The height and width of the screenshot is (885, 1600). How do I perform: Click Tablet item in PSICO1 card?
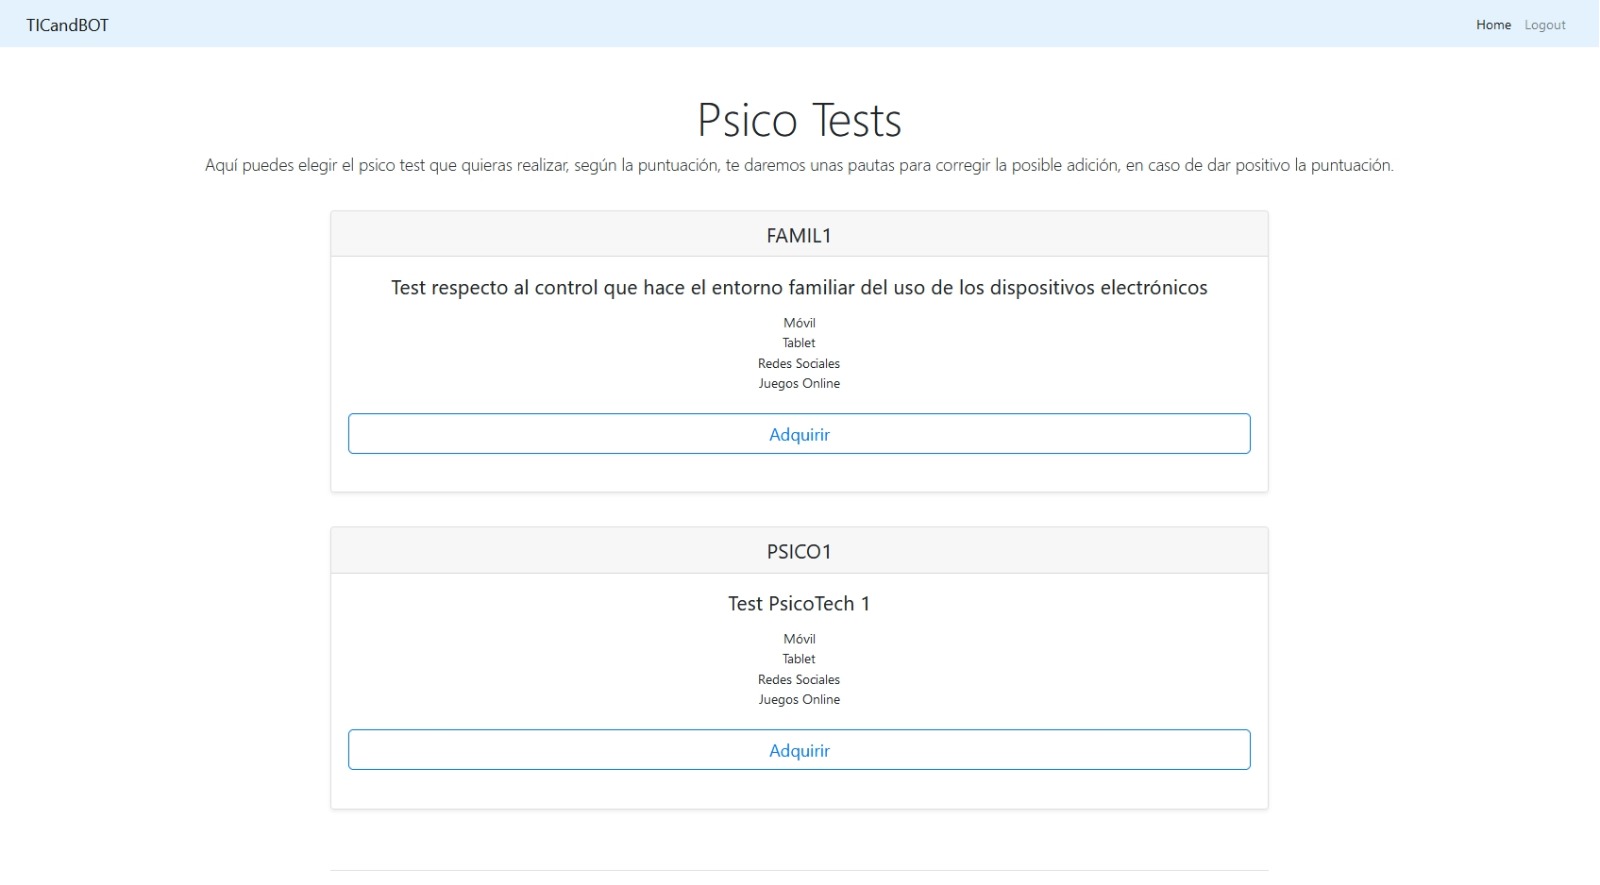coord(799,659)
